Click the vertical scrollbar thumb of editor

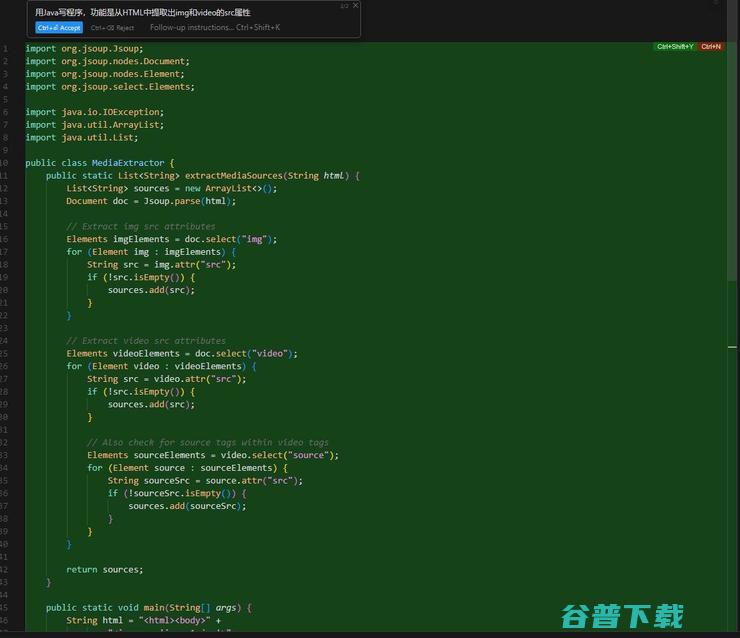pos(732,163)
